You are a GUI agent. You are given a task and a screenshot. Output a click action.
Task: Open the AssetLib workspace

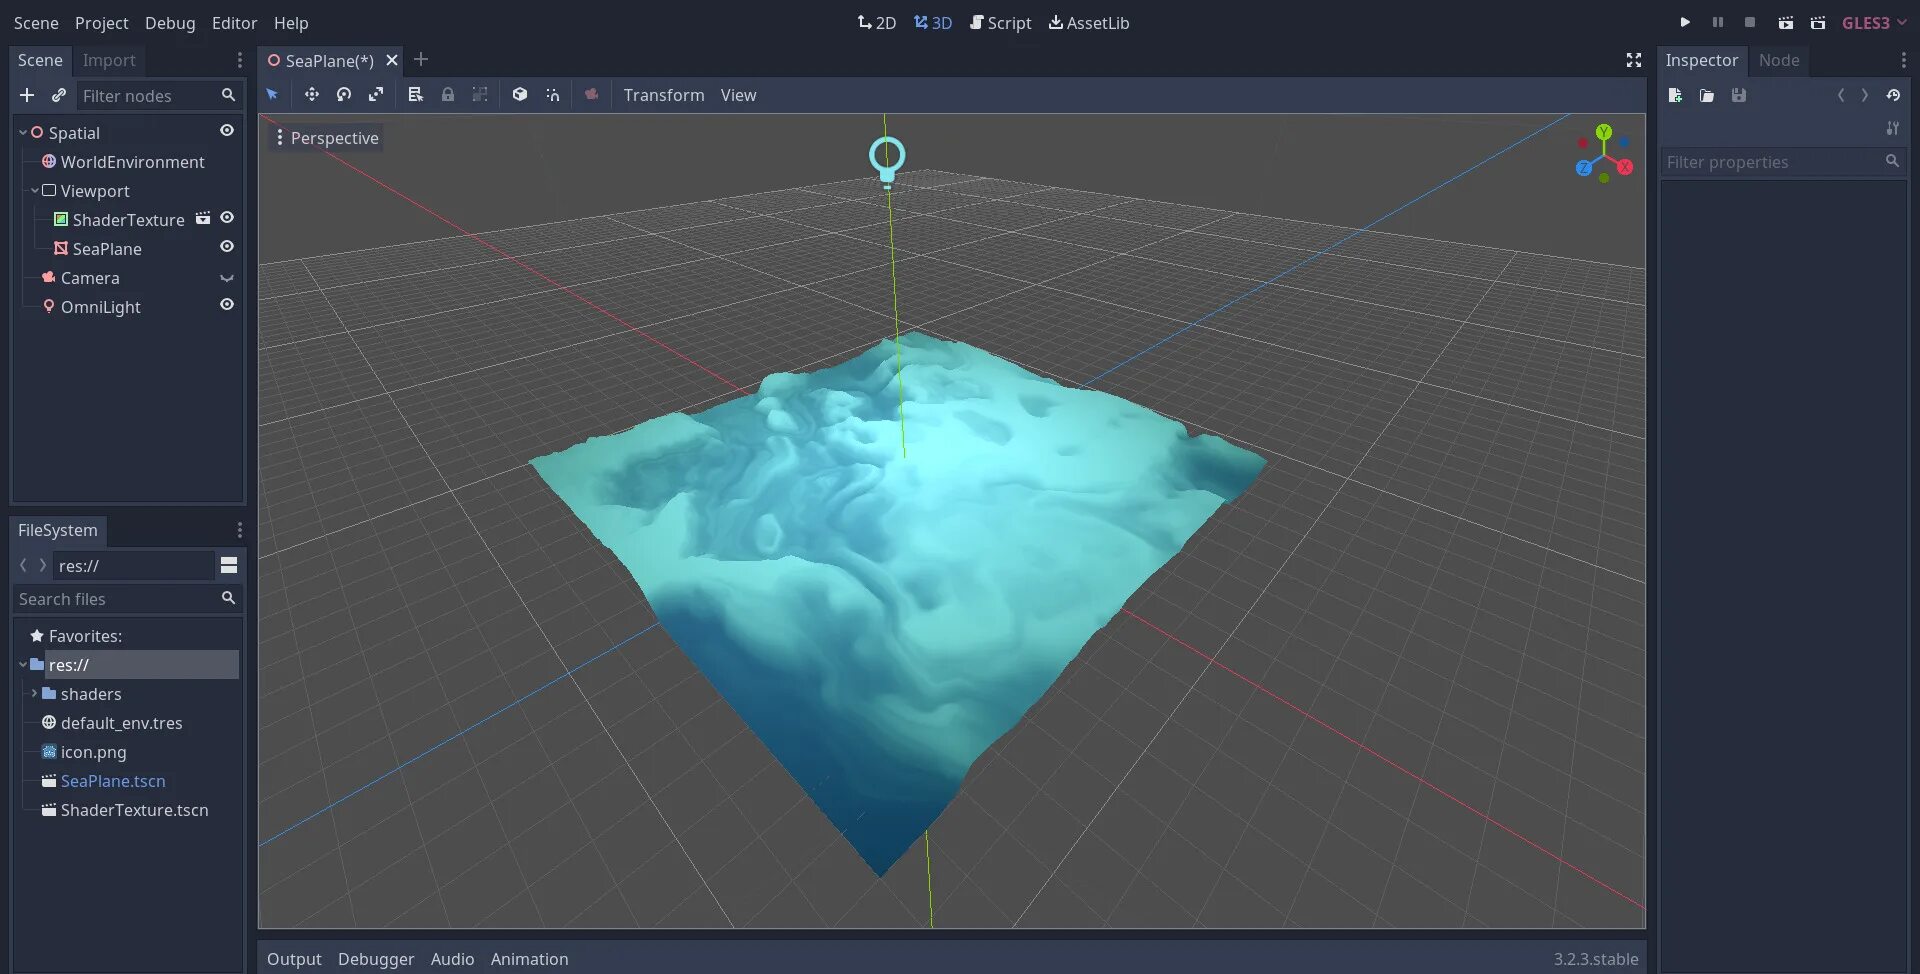tap(1089, 23)
